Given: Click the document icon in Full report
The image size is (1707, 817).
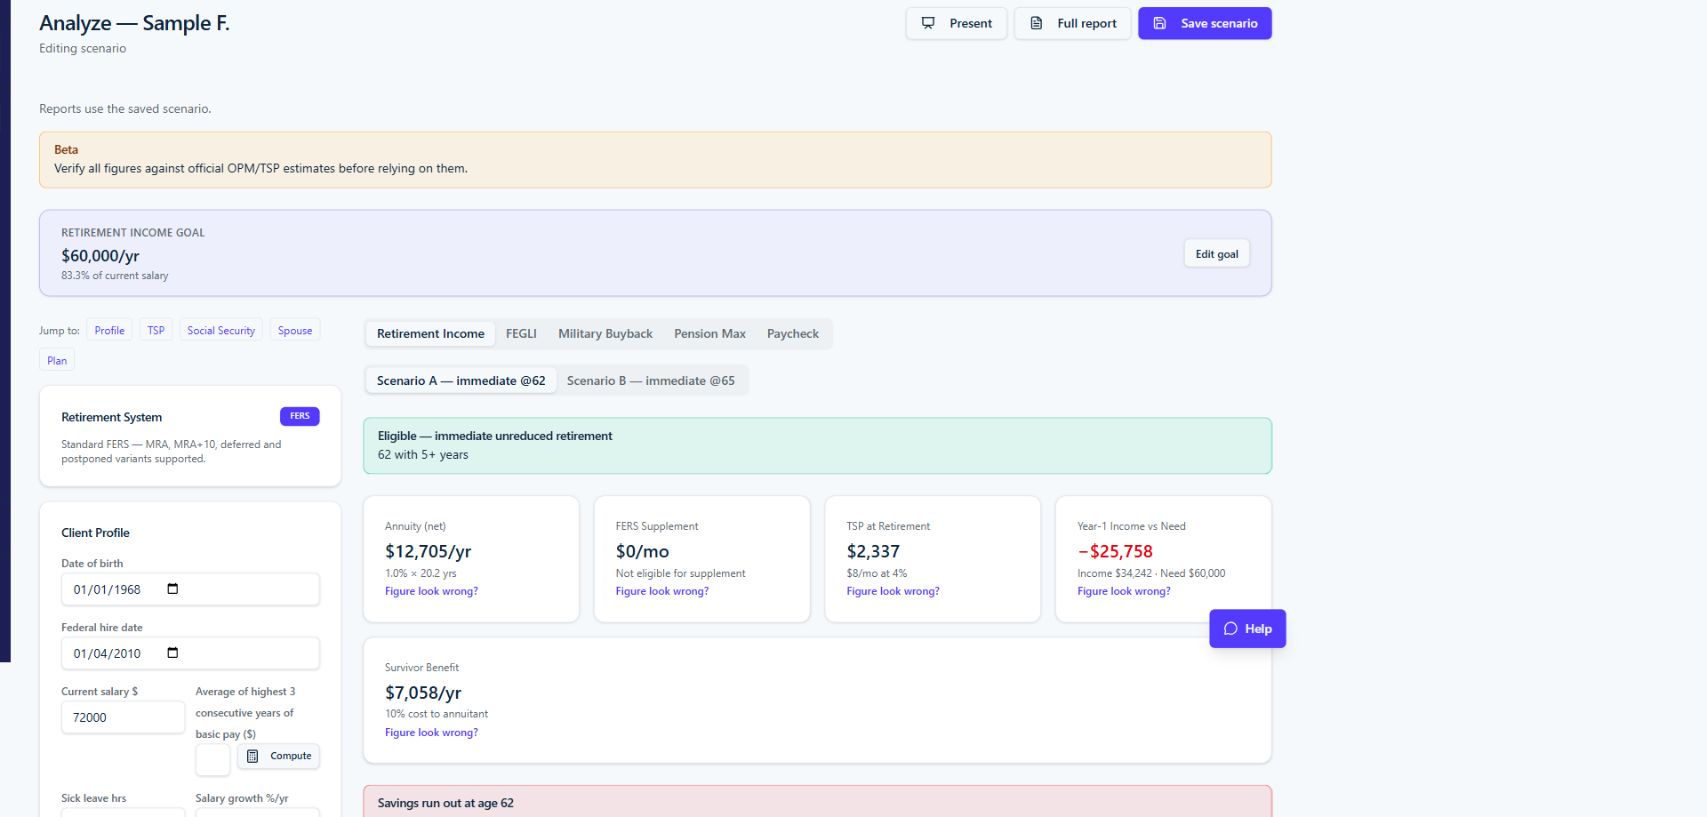Looking at the screenshot, I should click(1036, 23).
